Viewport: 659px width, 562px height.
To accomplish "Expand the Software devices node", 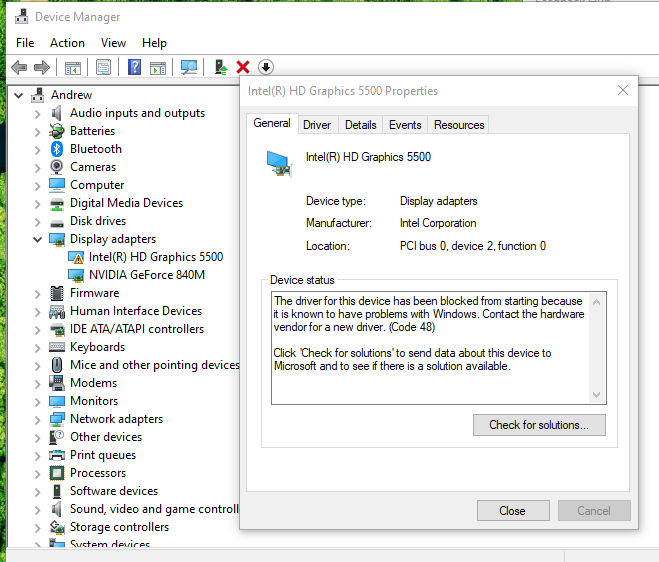I will pos(37,491).
